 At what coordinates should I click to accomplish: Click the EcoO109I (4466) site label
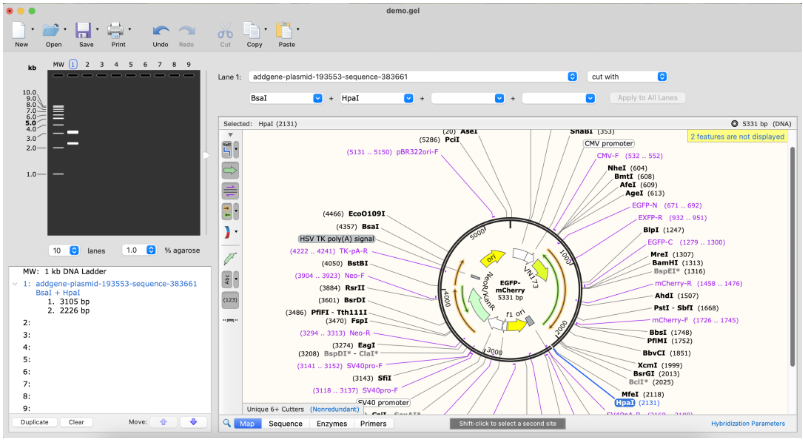(x=354, y=214)
